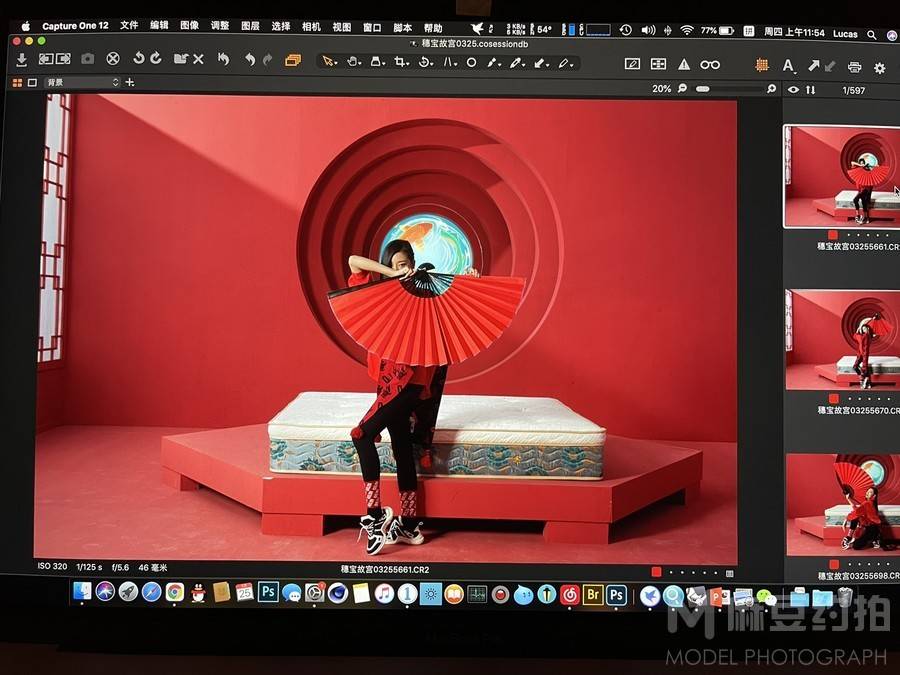Open the 背景 layer dropdown

point(82,82)
